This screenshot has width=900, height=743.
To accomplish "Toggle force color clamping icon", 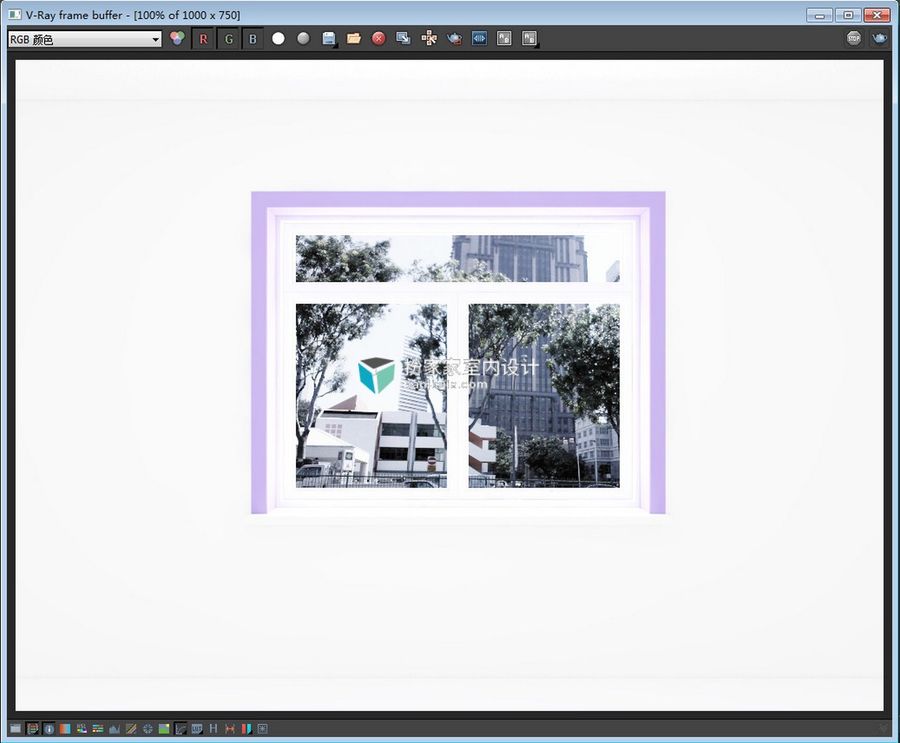I will (33, 729).
